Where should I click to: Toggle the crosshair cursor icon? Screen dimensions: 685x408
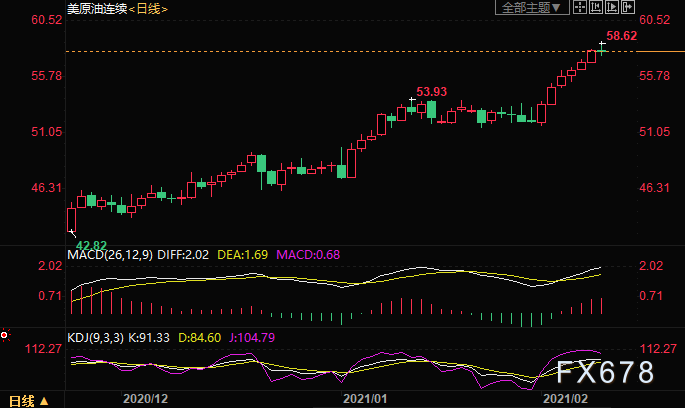[580, 7]
